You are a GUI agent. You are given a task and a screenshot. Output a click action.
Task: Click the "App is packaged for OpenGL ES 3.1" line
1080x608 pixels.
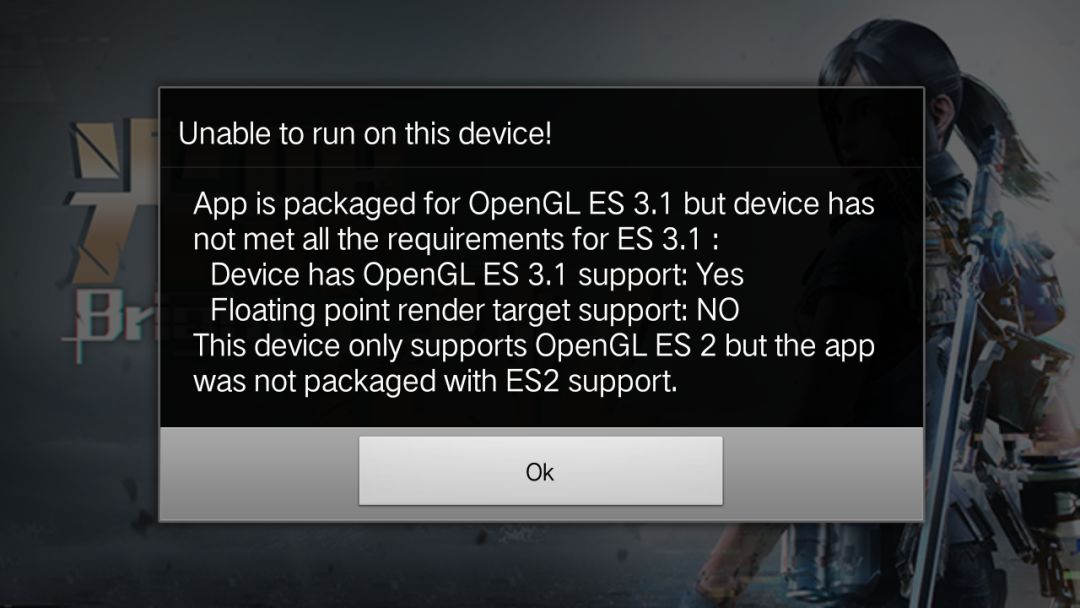point(534,204)
